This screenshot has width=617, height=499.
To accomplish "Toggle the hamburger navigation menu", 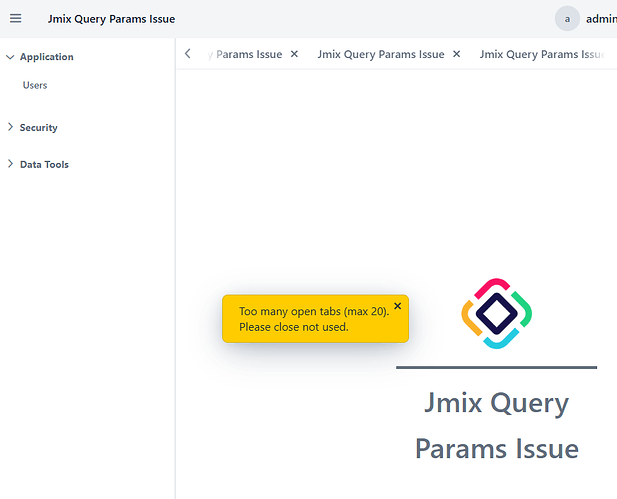I will (16, 18).
